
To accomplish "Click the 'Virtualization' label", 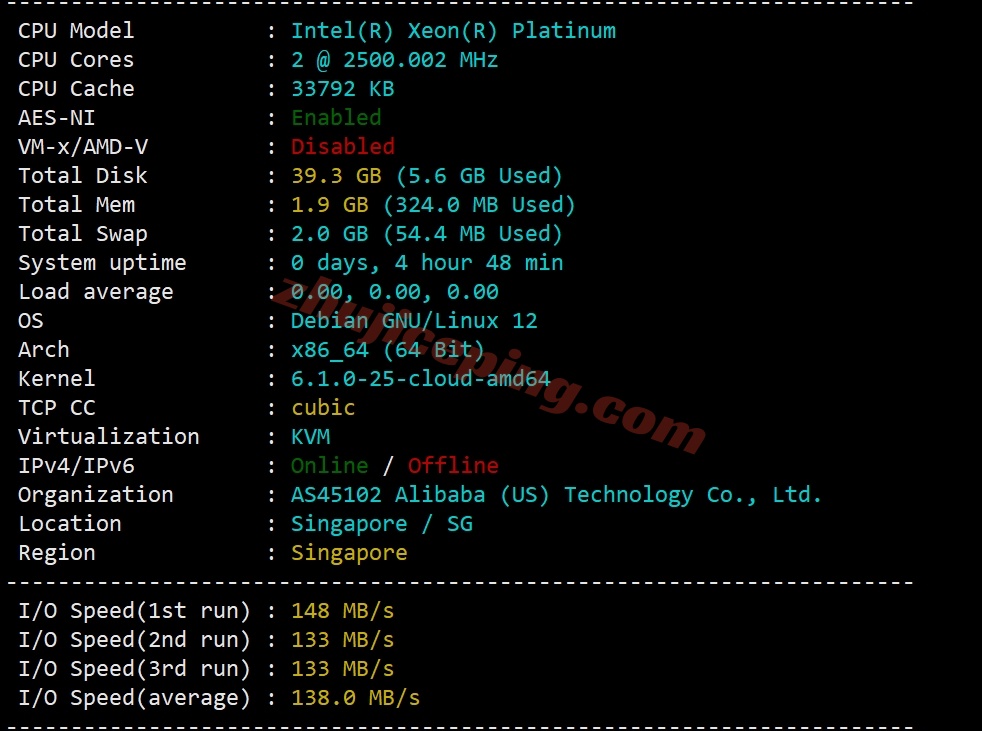I will [108, 437].
